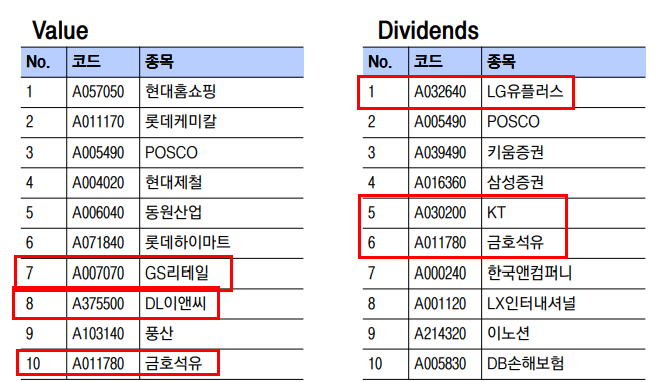This screenshot has height=382, width=659.
Task: Click the code cell A004020
Action: (x=98, y=182)
